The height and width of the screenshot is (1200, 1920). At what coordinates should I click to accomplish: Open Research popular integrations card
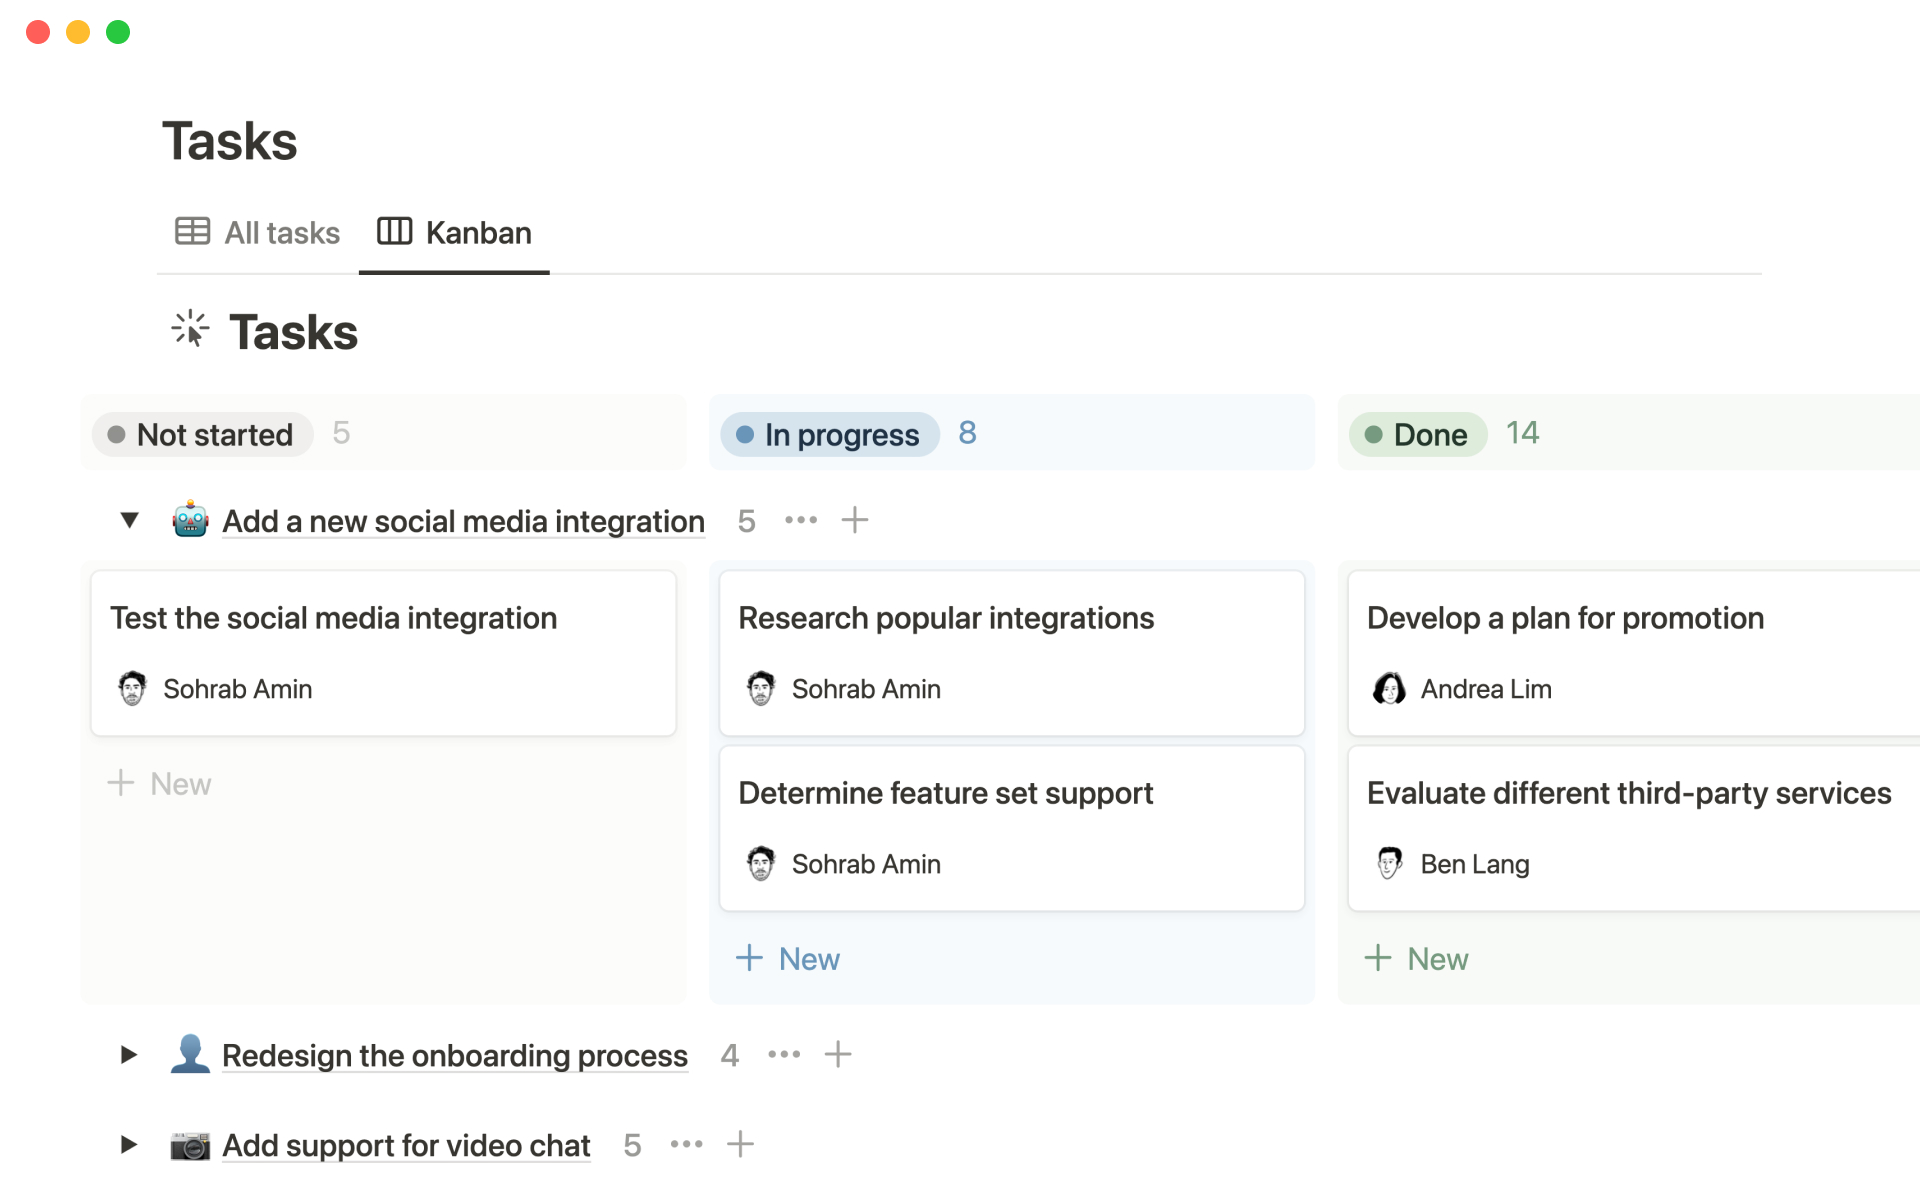[946, 618]
